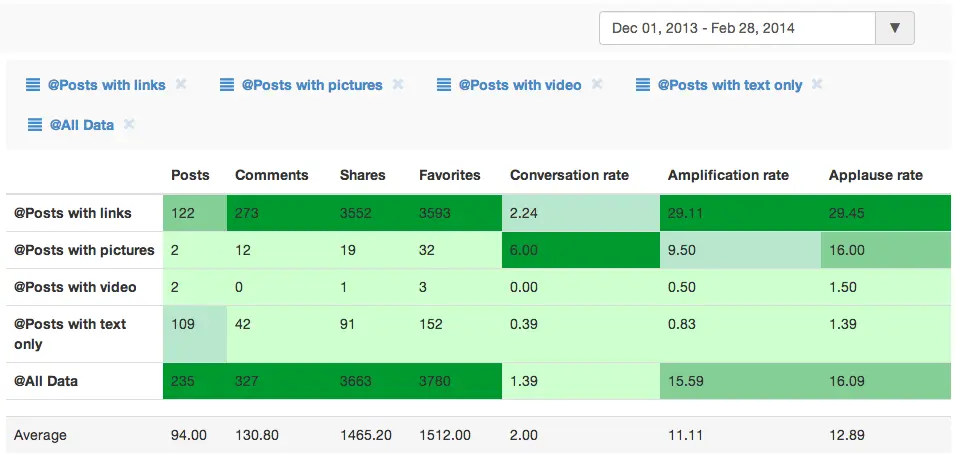Open the date range dropdown arrow
The image size is (956, 460).
pyautogui.click(x=894, y=28)
